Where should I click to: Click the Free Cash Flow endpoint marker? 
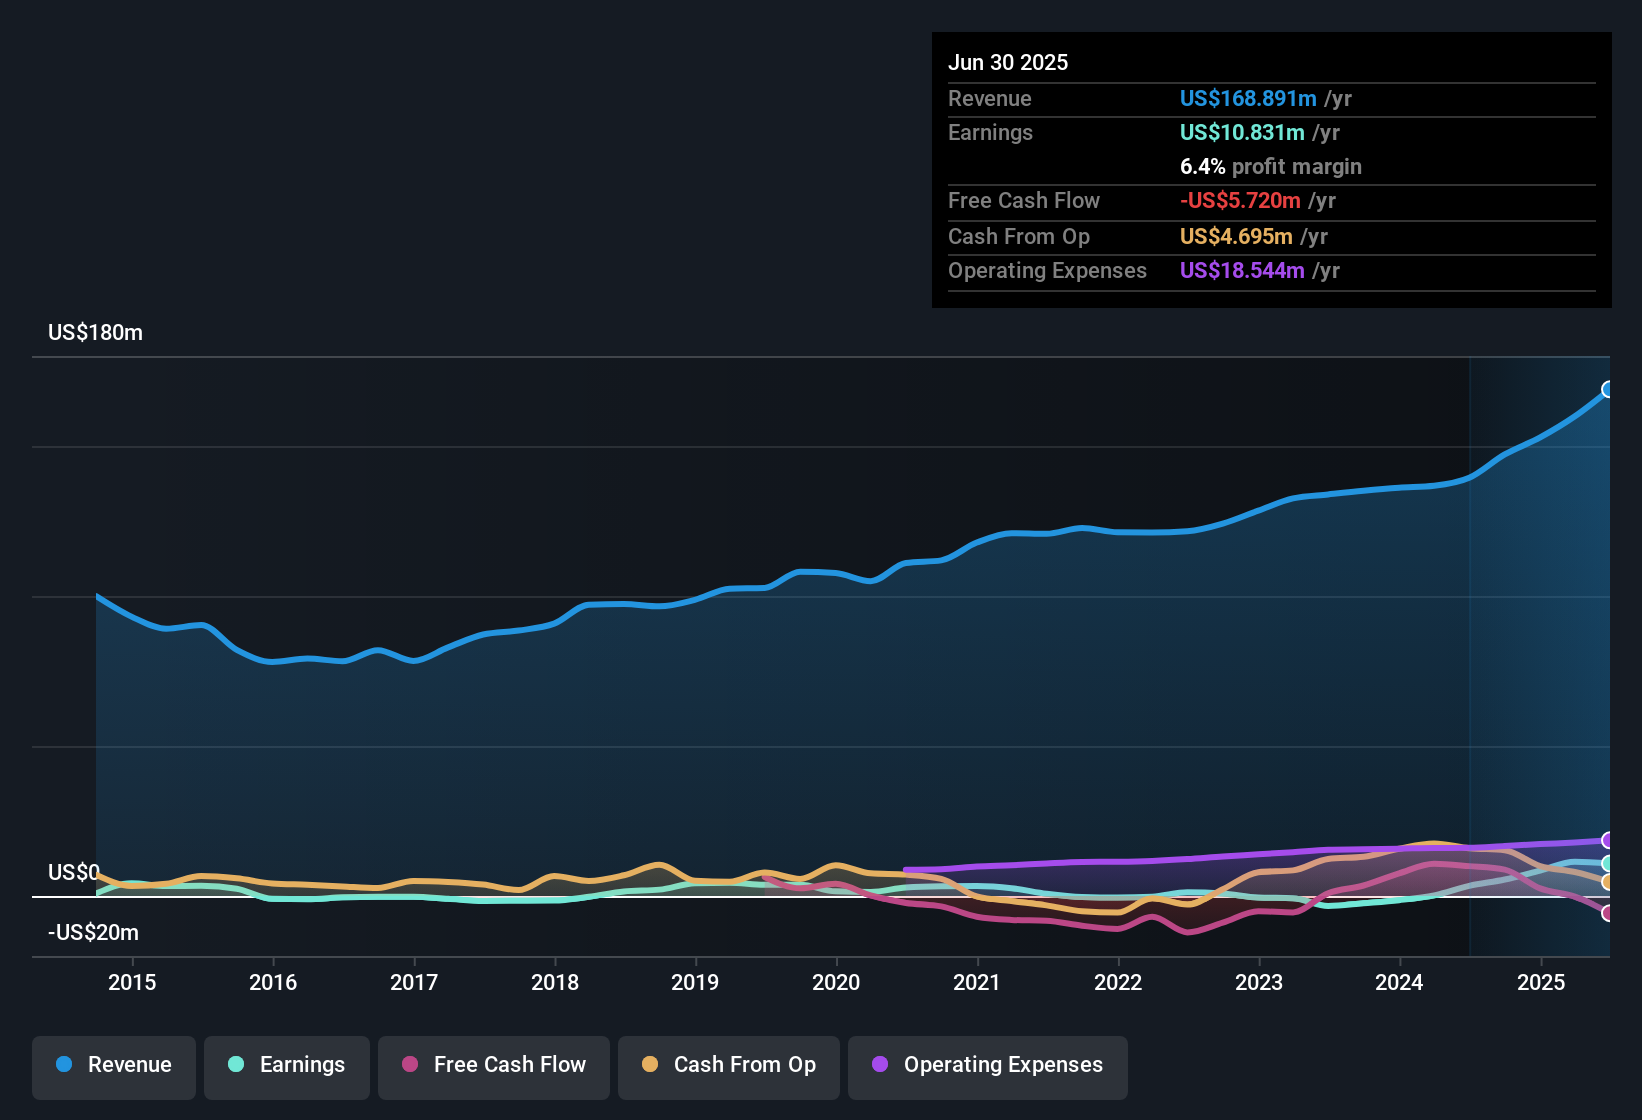pos(1608,912)
